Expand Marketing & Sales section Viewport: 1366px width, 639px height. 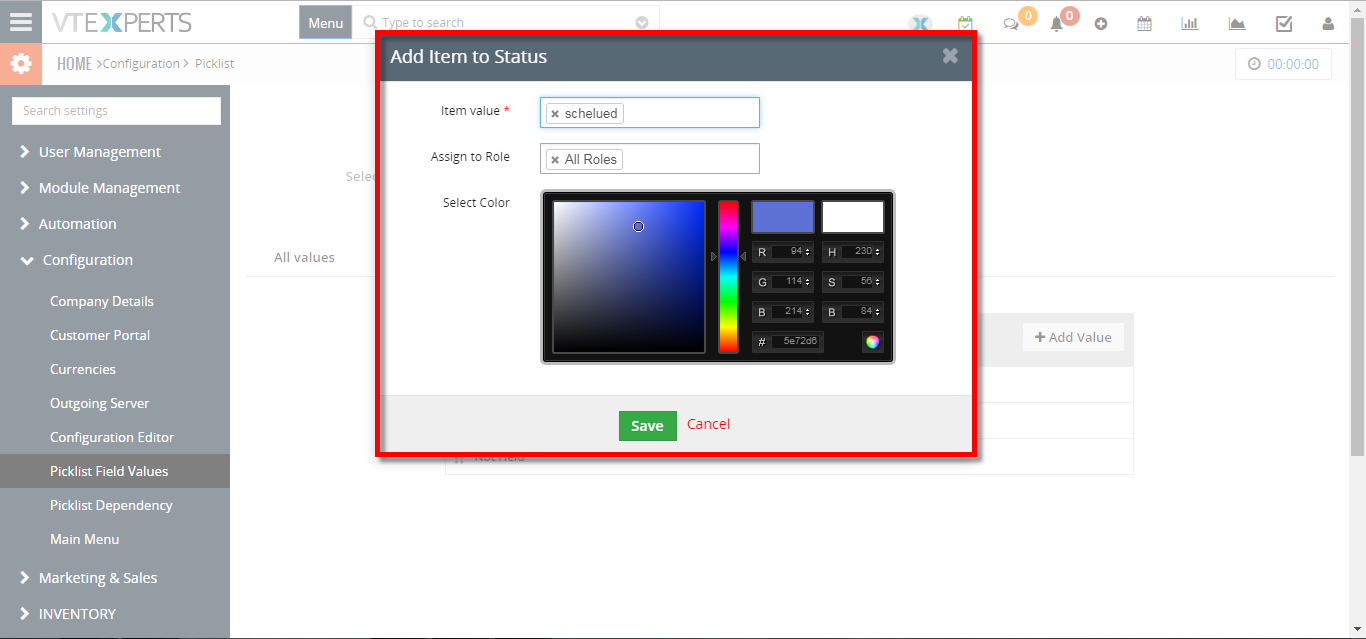98,578
